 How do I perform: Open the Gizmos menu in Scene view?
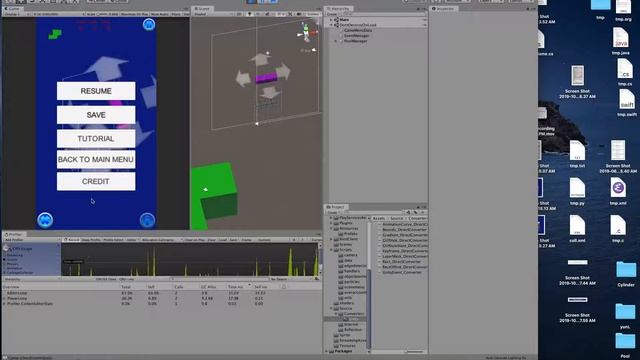[312, 14]
